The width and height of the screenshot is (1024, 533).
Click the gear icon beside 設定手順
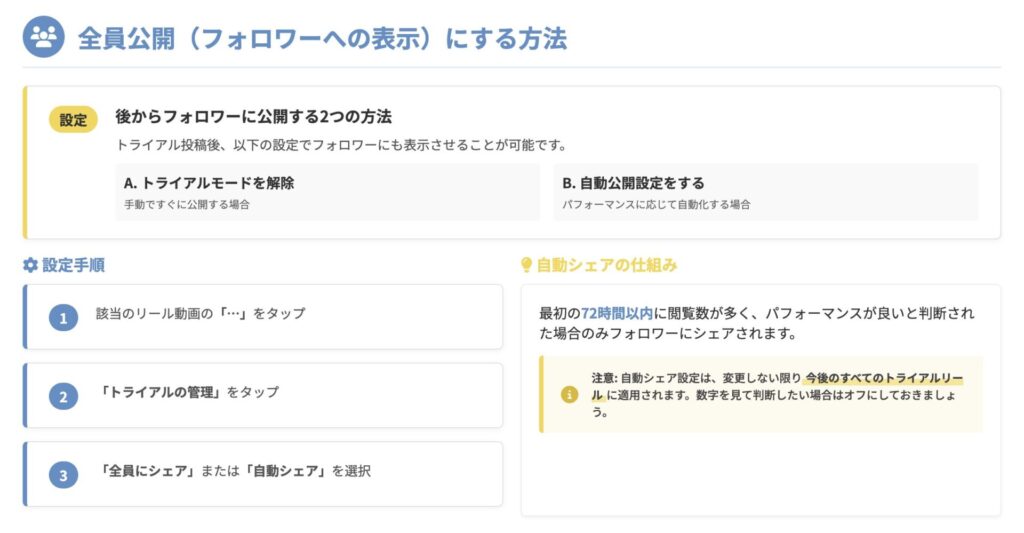click(30, 265)
